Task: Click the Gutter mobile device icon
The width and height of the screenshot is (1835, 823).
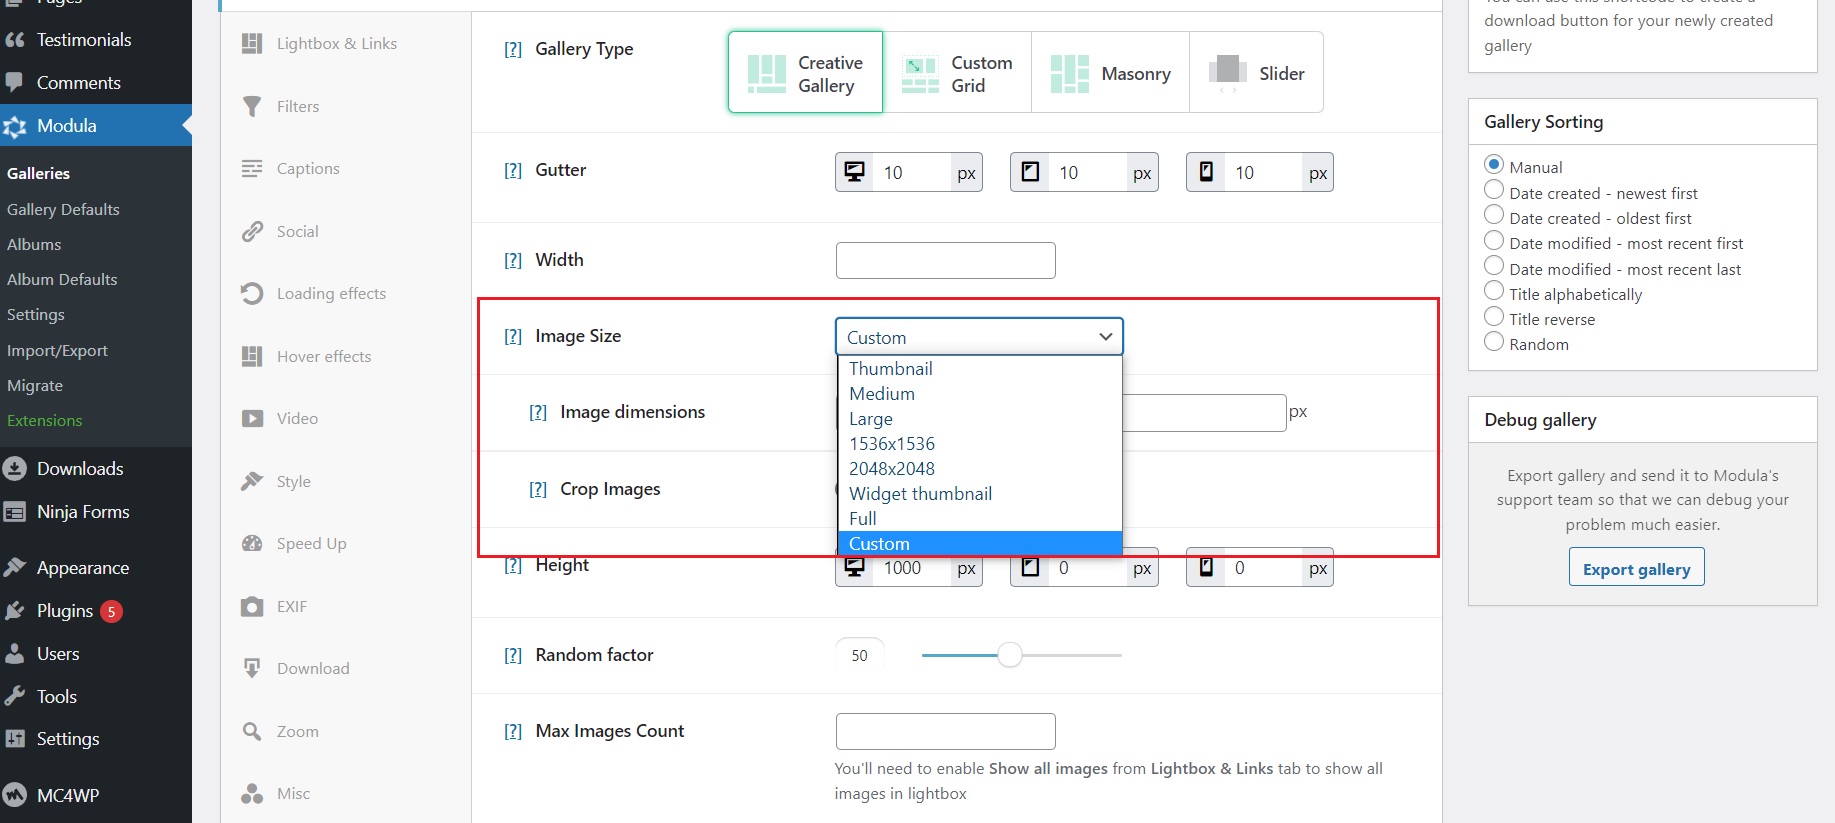Action: (x=1206, y=172)
